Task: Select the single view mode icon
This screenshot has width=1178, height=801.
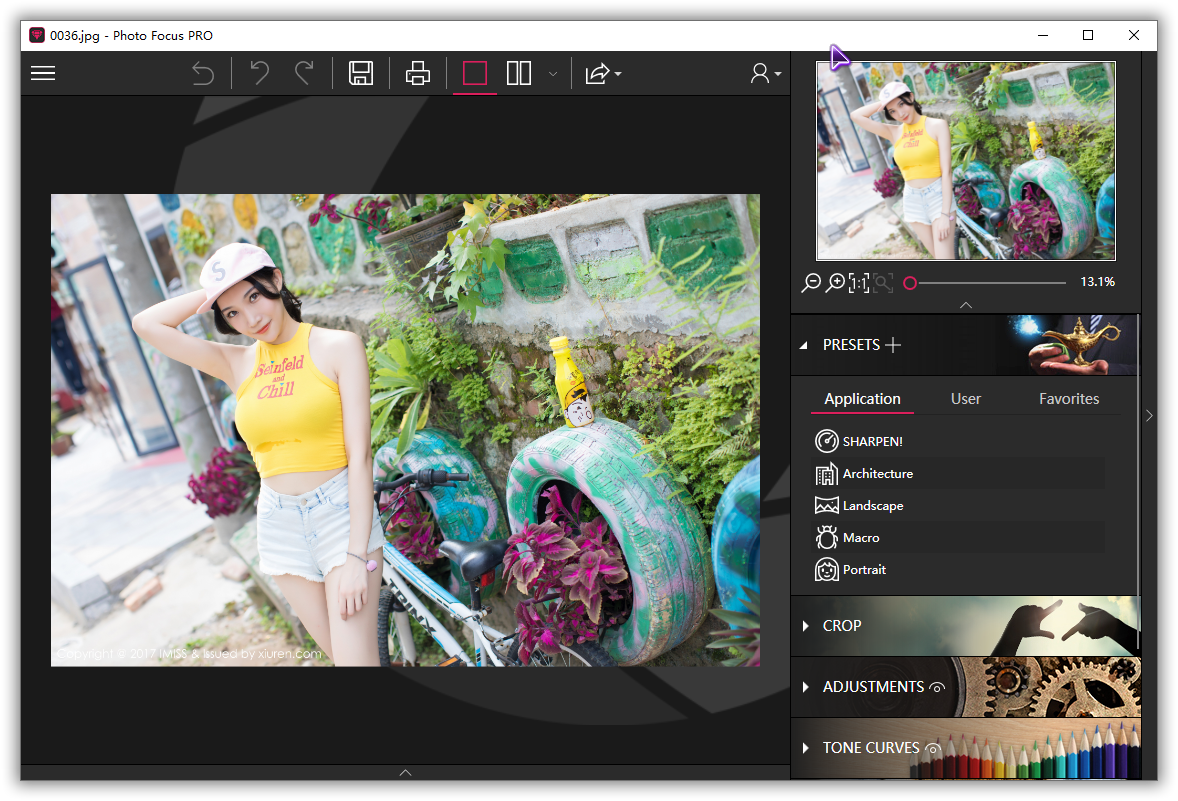Action: point(475,73)
